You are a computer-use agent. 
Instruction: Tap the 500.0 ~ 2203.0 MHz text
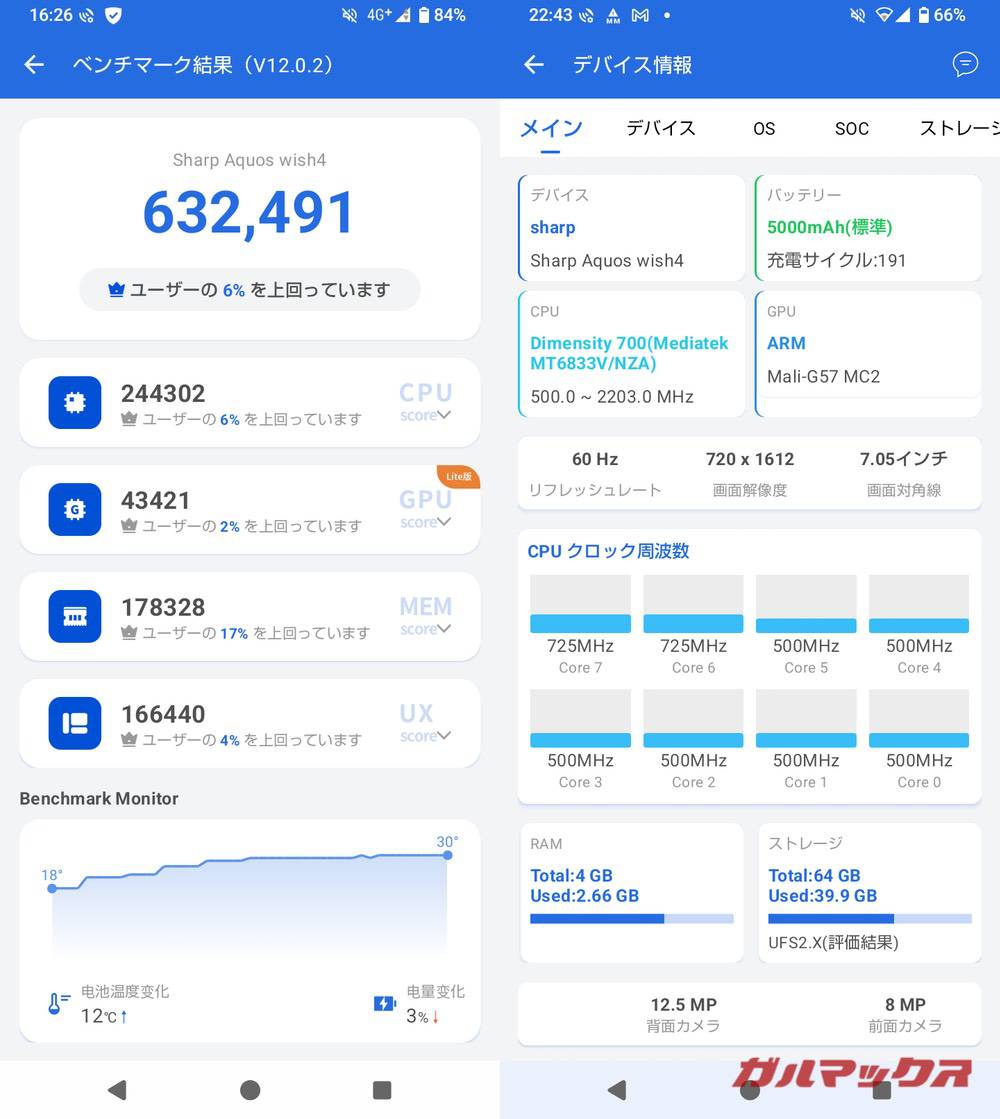[x=612, y=397]
